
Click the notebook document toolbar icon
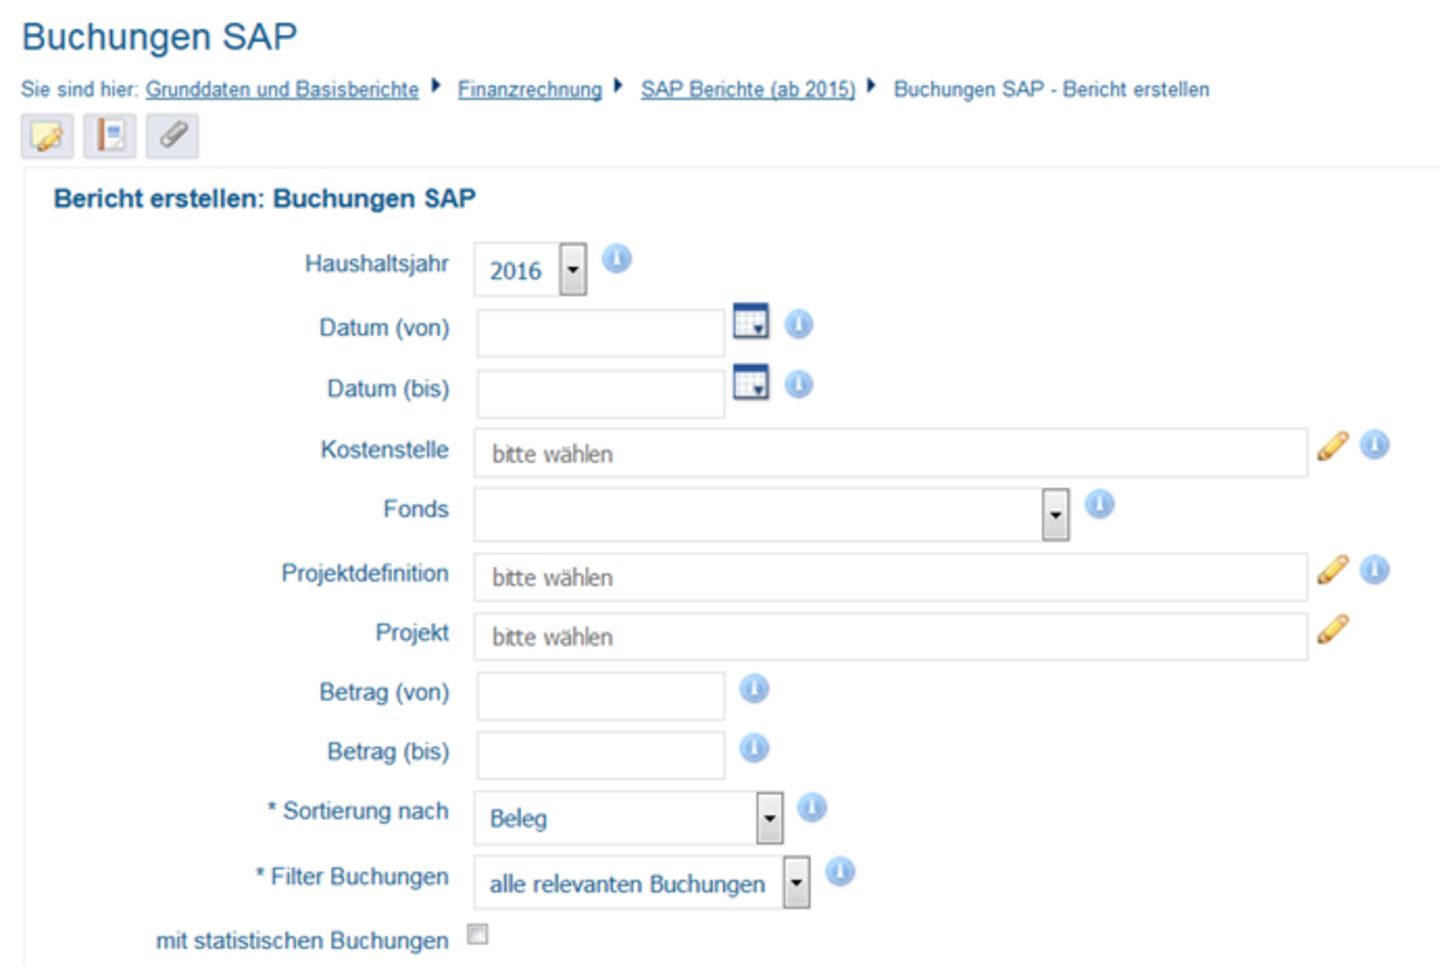coord(110,136)
